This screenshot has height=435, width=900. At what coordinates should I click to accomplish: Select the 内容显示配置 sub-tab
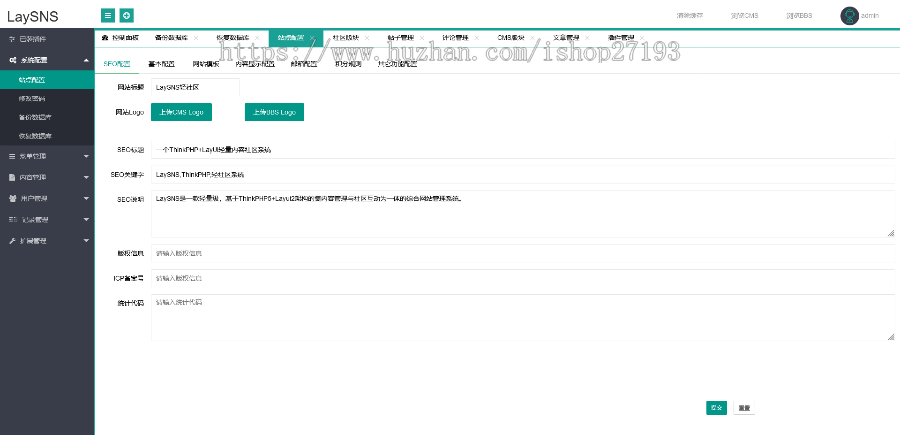click(x=255, y=64)
